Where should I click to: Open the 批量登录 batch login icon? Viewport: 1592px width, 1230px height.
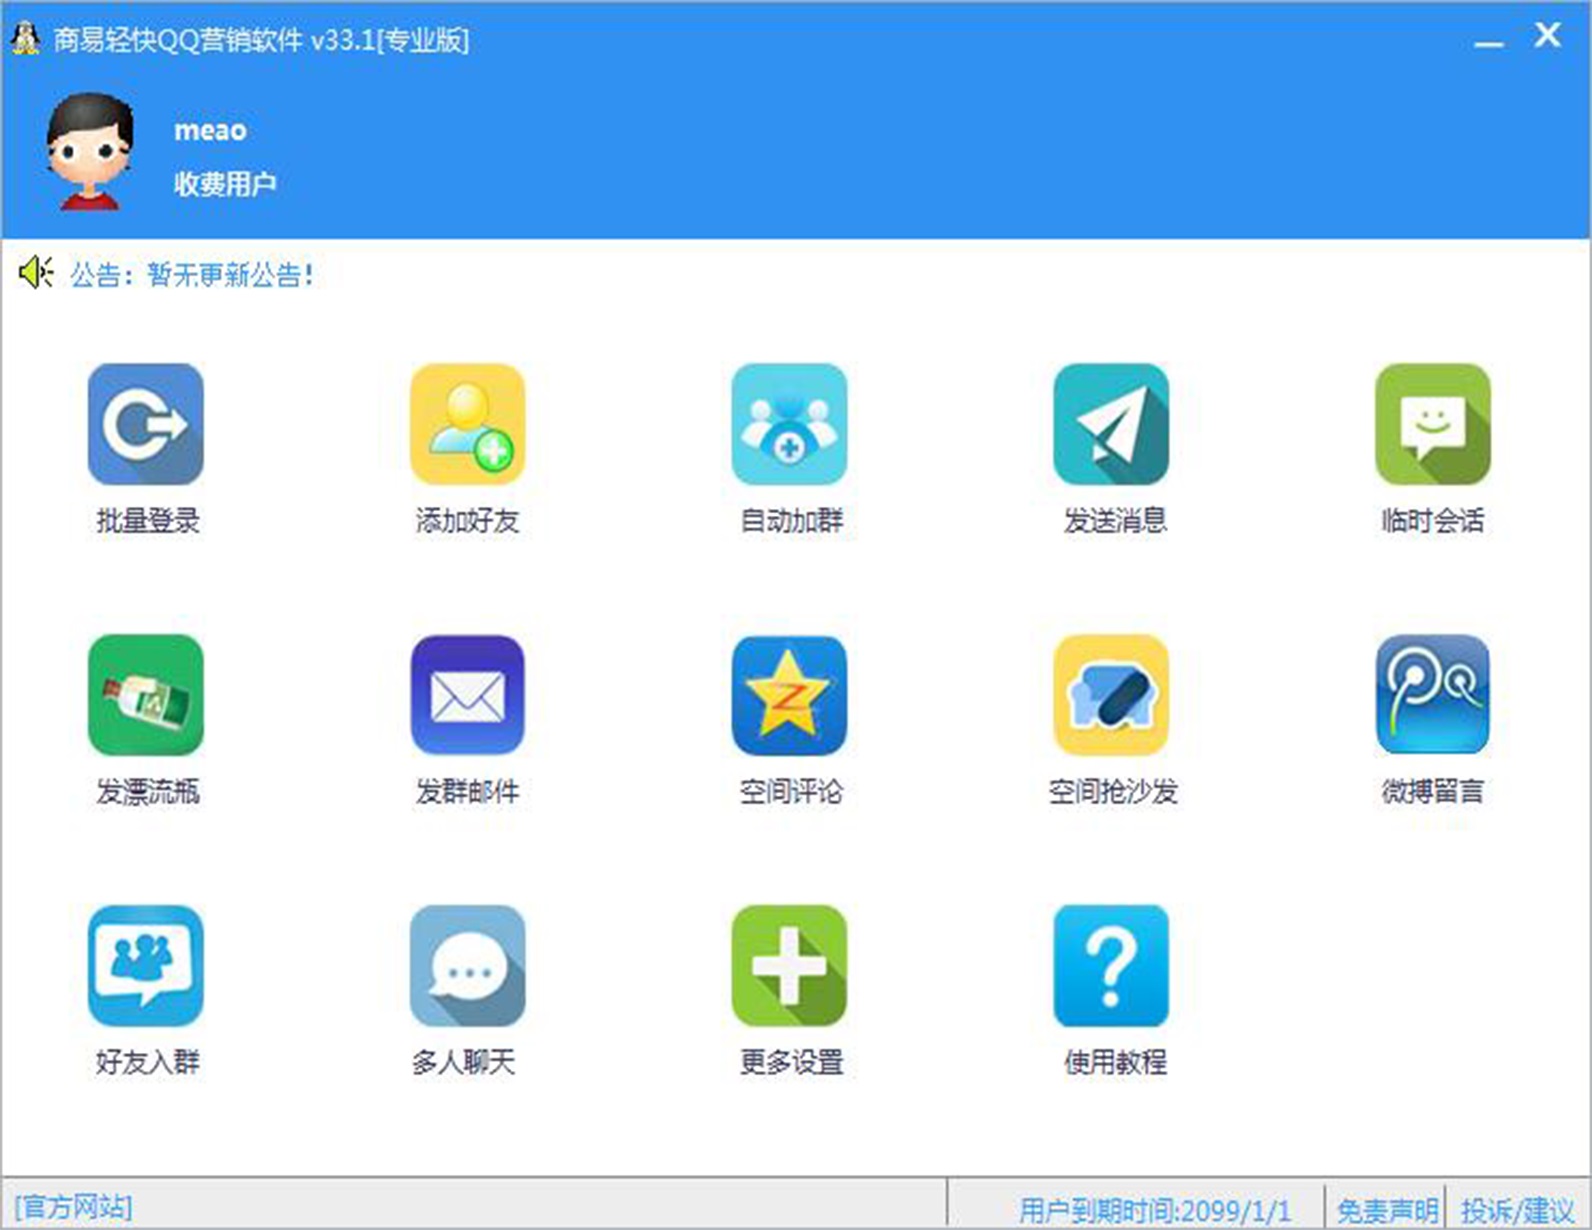point(146,424)
